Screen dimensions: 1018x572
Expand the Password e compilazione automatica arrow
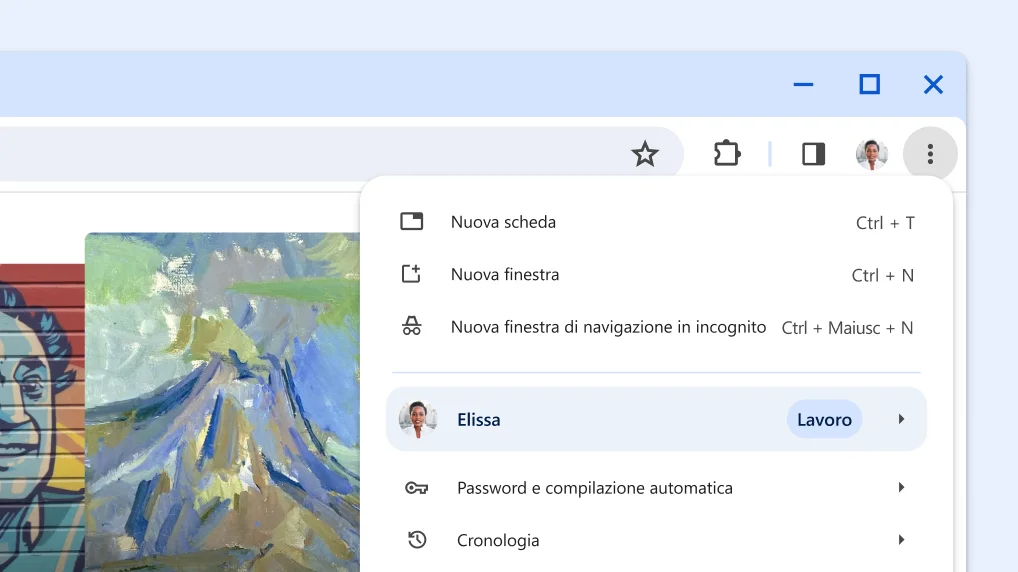coord(901,488)
